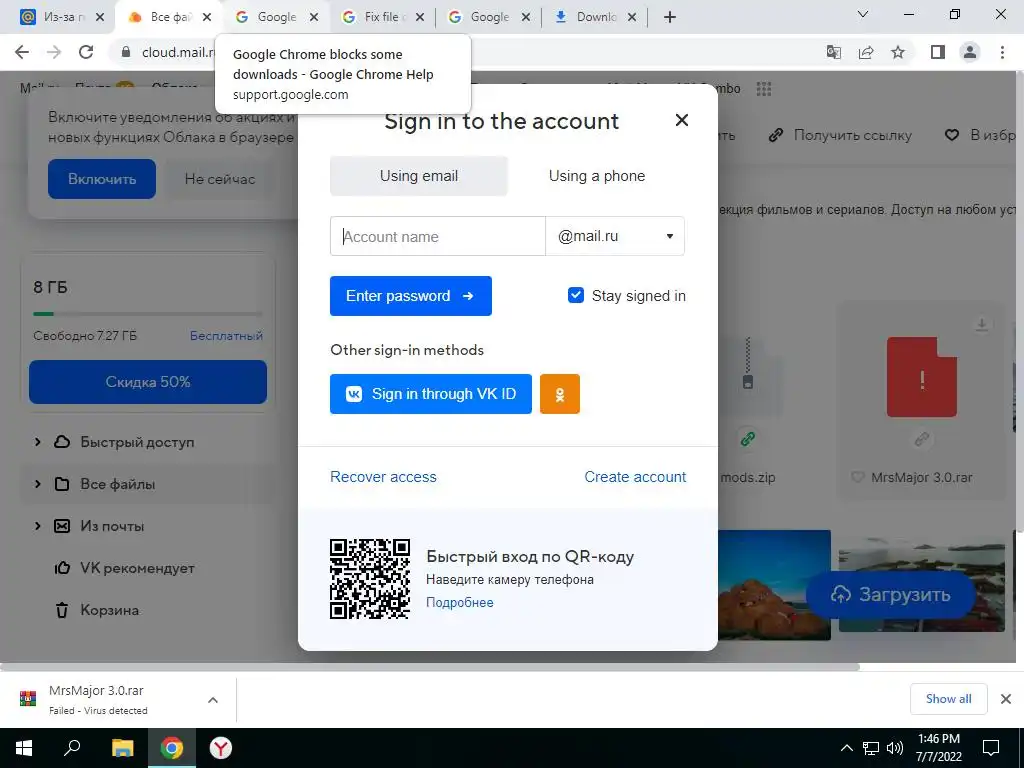Click the red MrsMajor 3.0.rar file icon
The height and width of the screenshot is (768, 1024).
point(921,377)
